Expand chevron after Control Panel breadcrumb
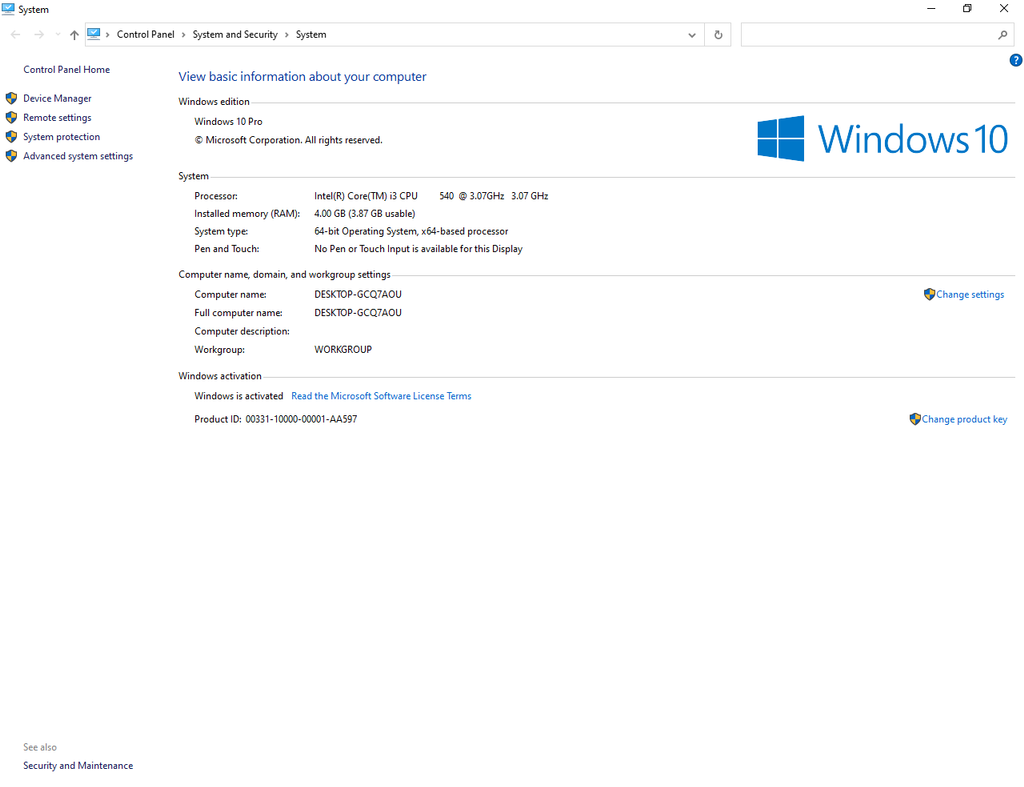Viewport: 1024px width, 787px height. point(184,35)
